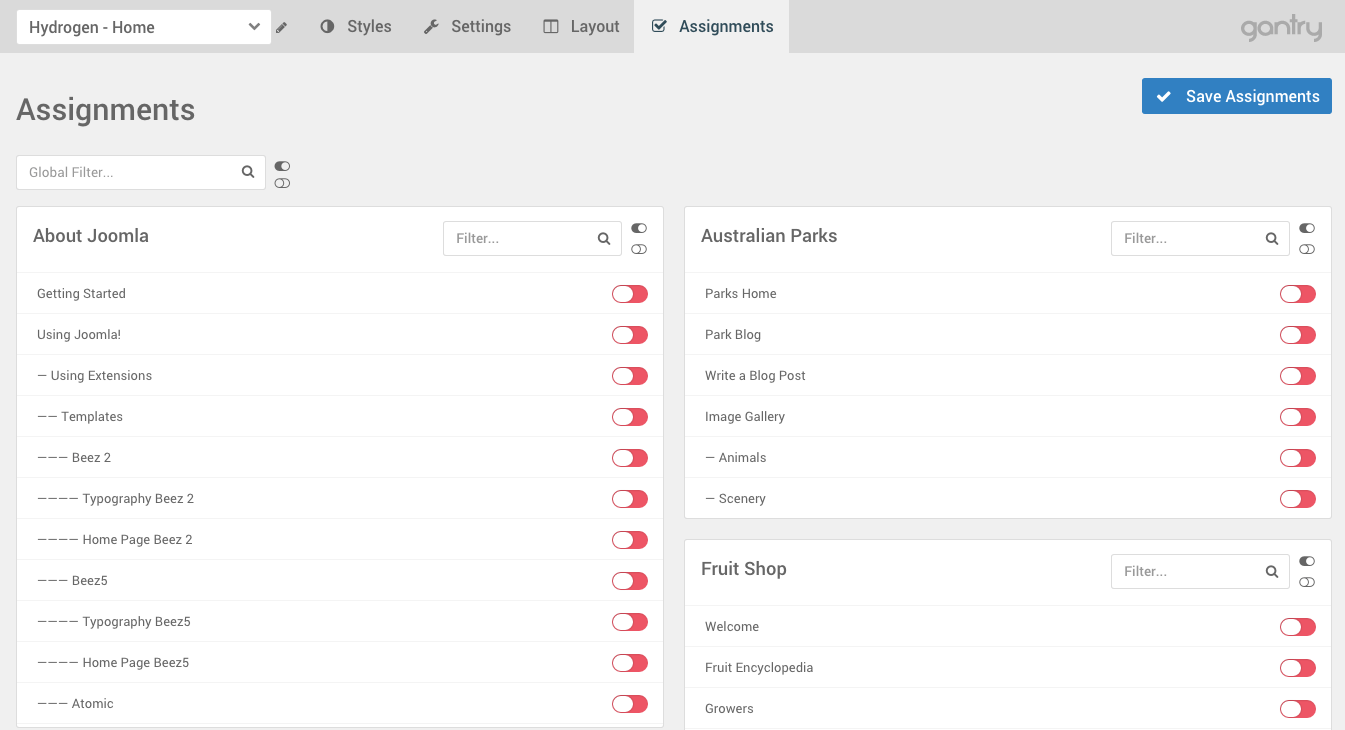The height and width of the screenshot is (730, 1345).
Task: Disable all Australian Parks items via toggle-off icon
Action: [x=1307, y=249]
